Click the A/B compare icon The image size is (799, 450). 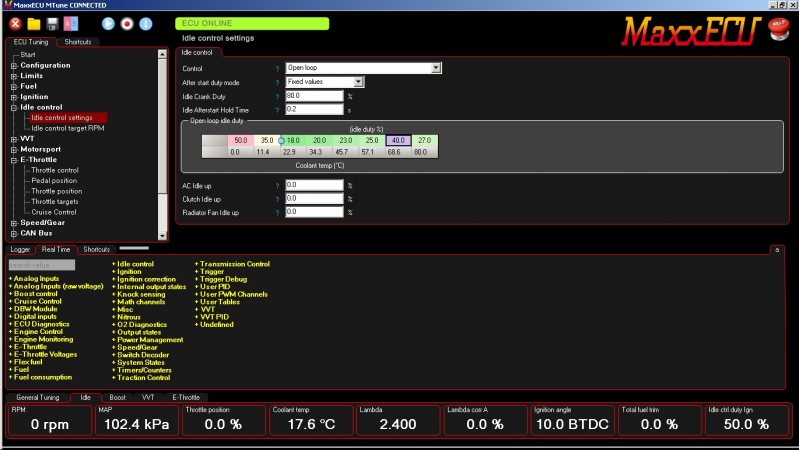pos(70,24)
